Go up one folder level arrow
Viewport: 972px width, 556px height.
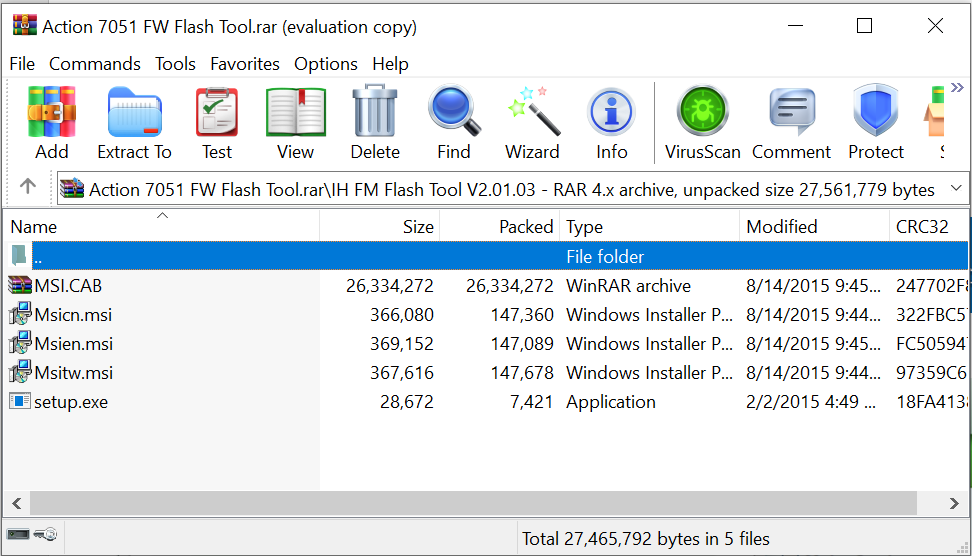click(x=27, y=186)
